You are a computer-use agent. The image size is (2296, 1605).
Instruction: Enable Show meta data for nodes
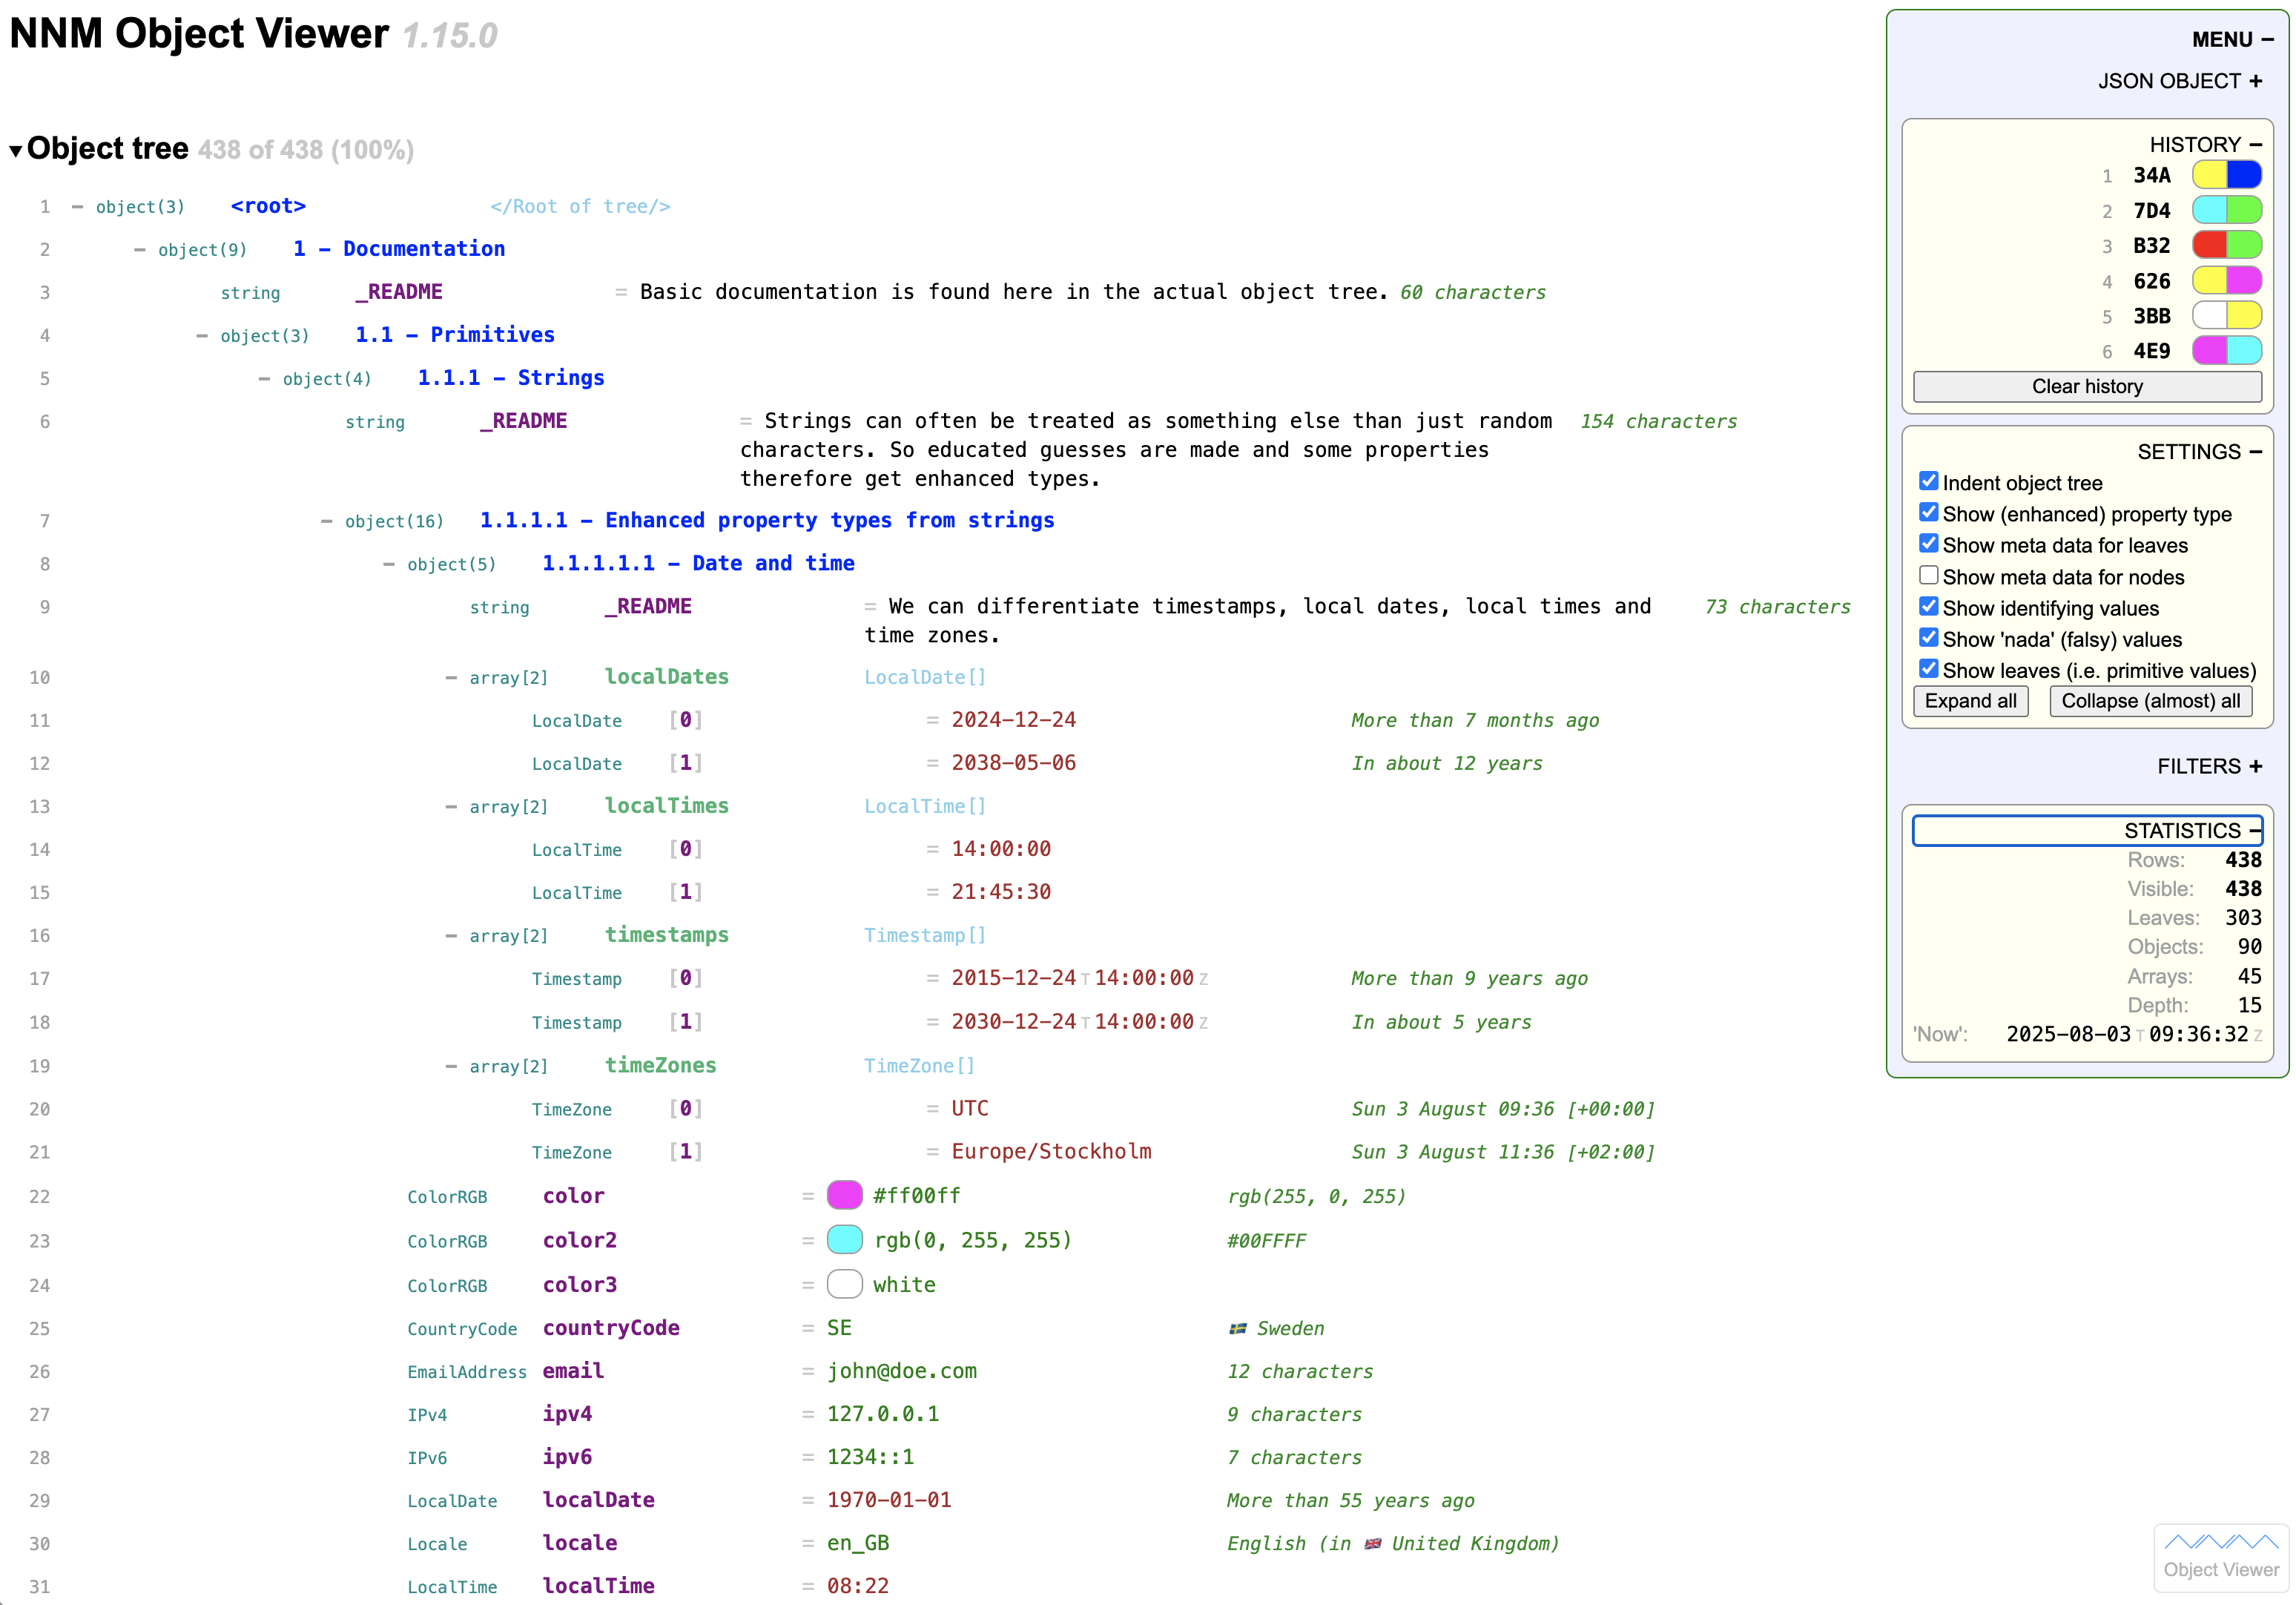[x=1928, y=575]
